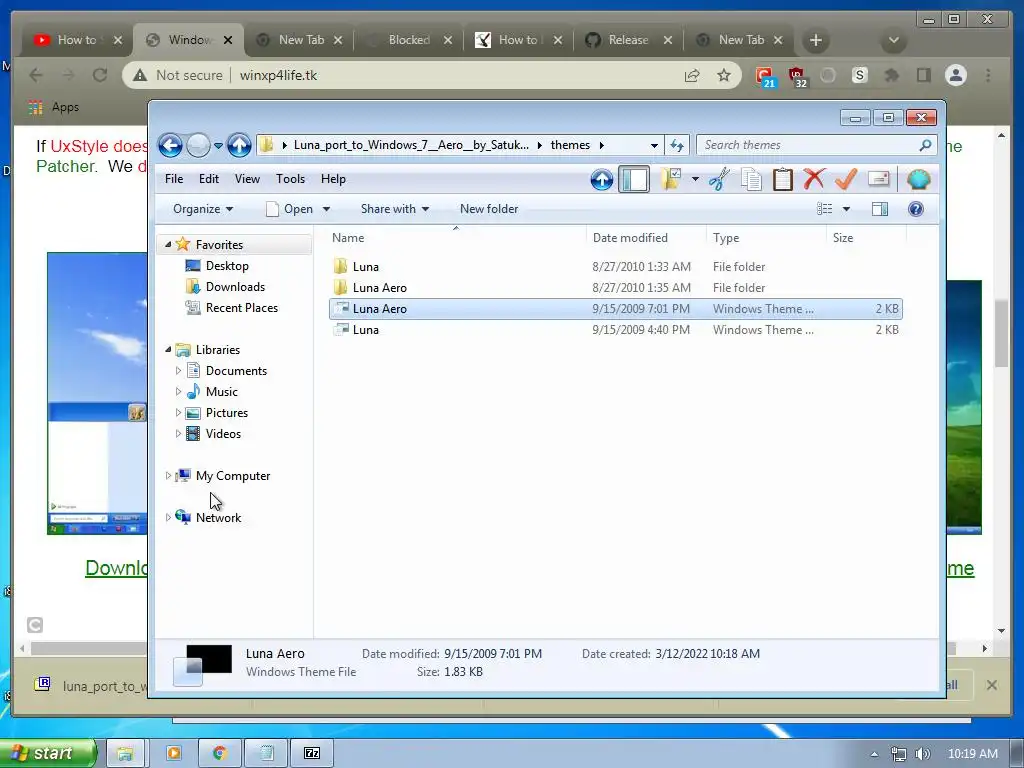Screen dimensions: 1024x768
Task: Sort by the Type column header
Action: pos(766,238)
